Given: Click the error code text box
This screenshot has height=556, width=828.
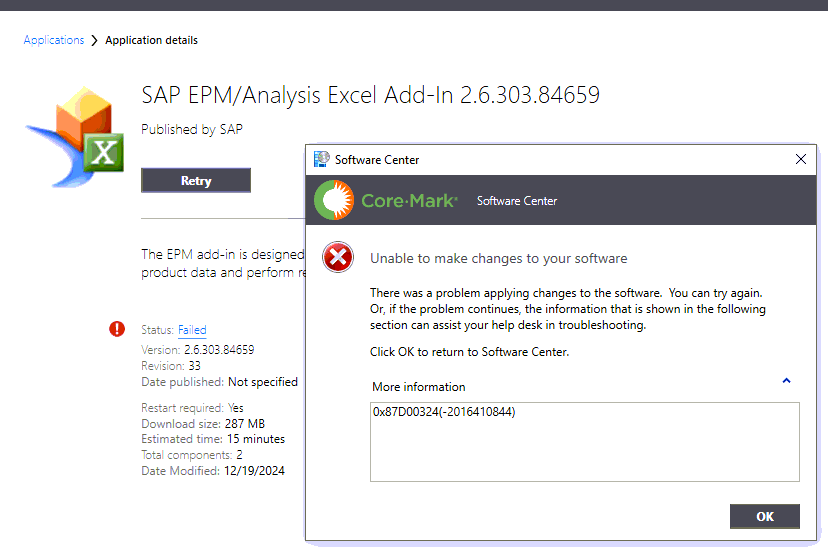Looking at the screenshot, I should [x=585, y=442].
